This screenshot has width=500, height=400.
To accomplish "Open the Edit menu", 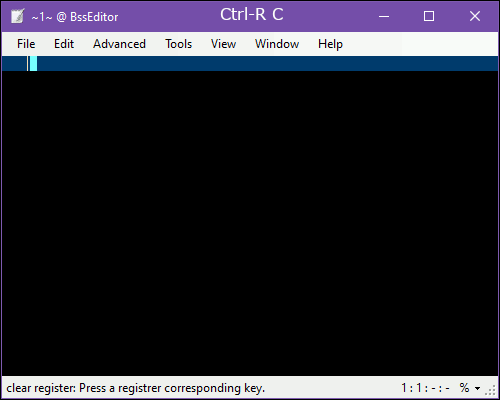I will (x=64, y=44).
